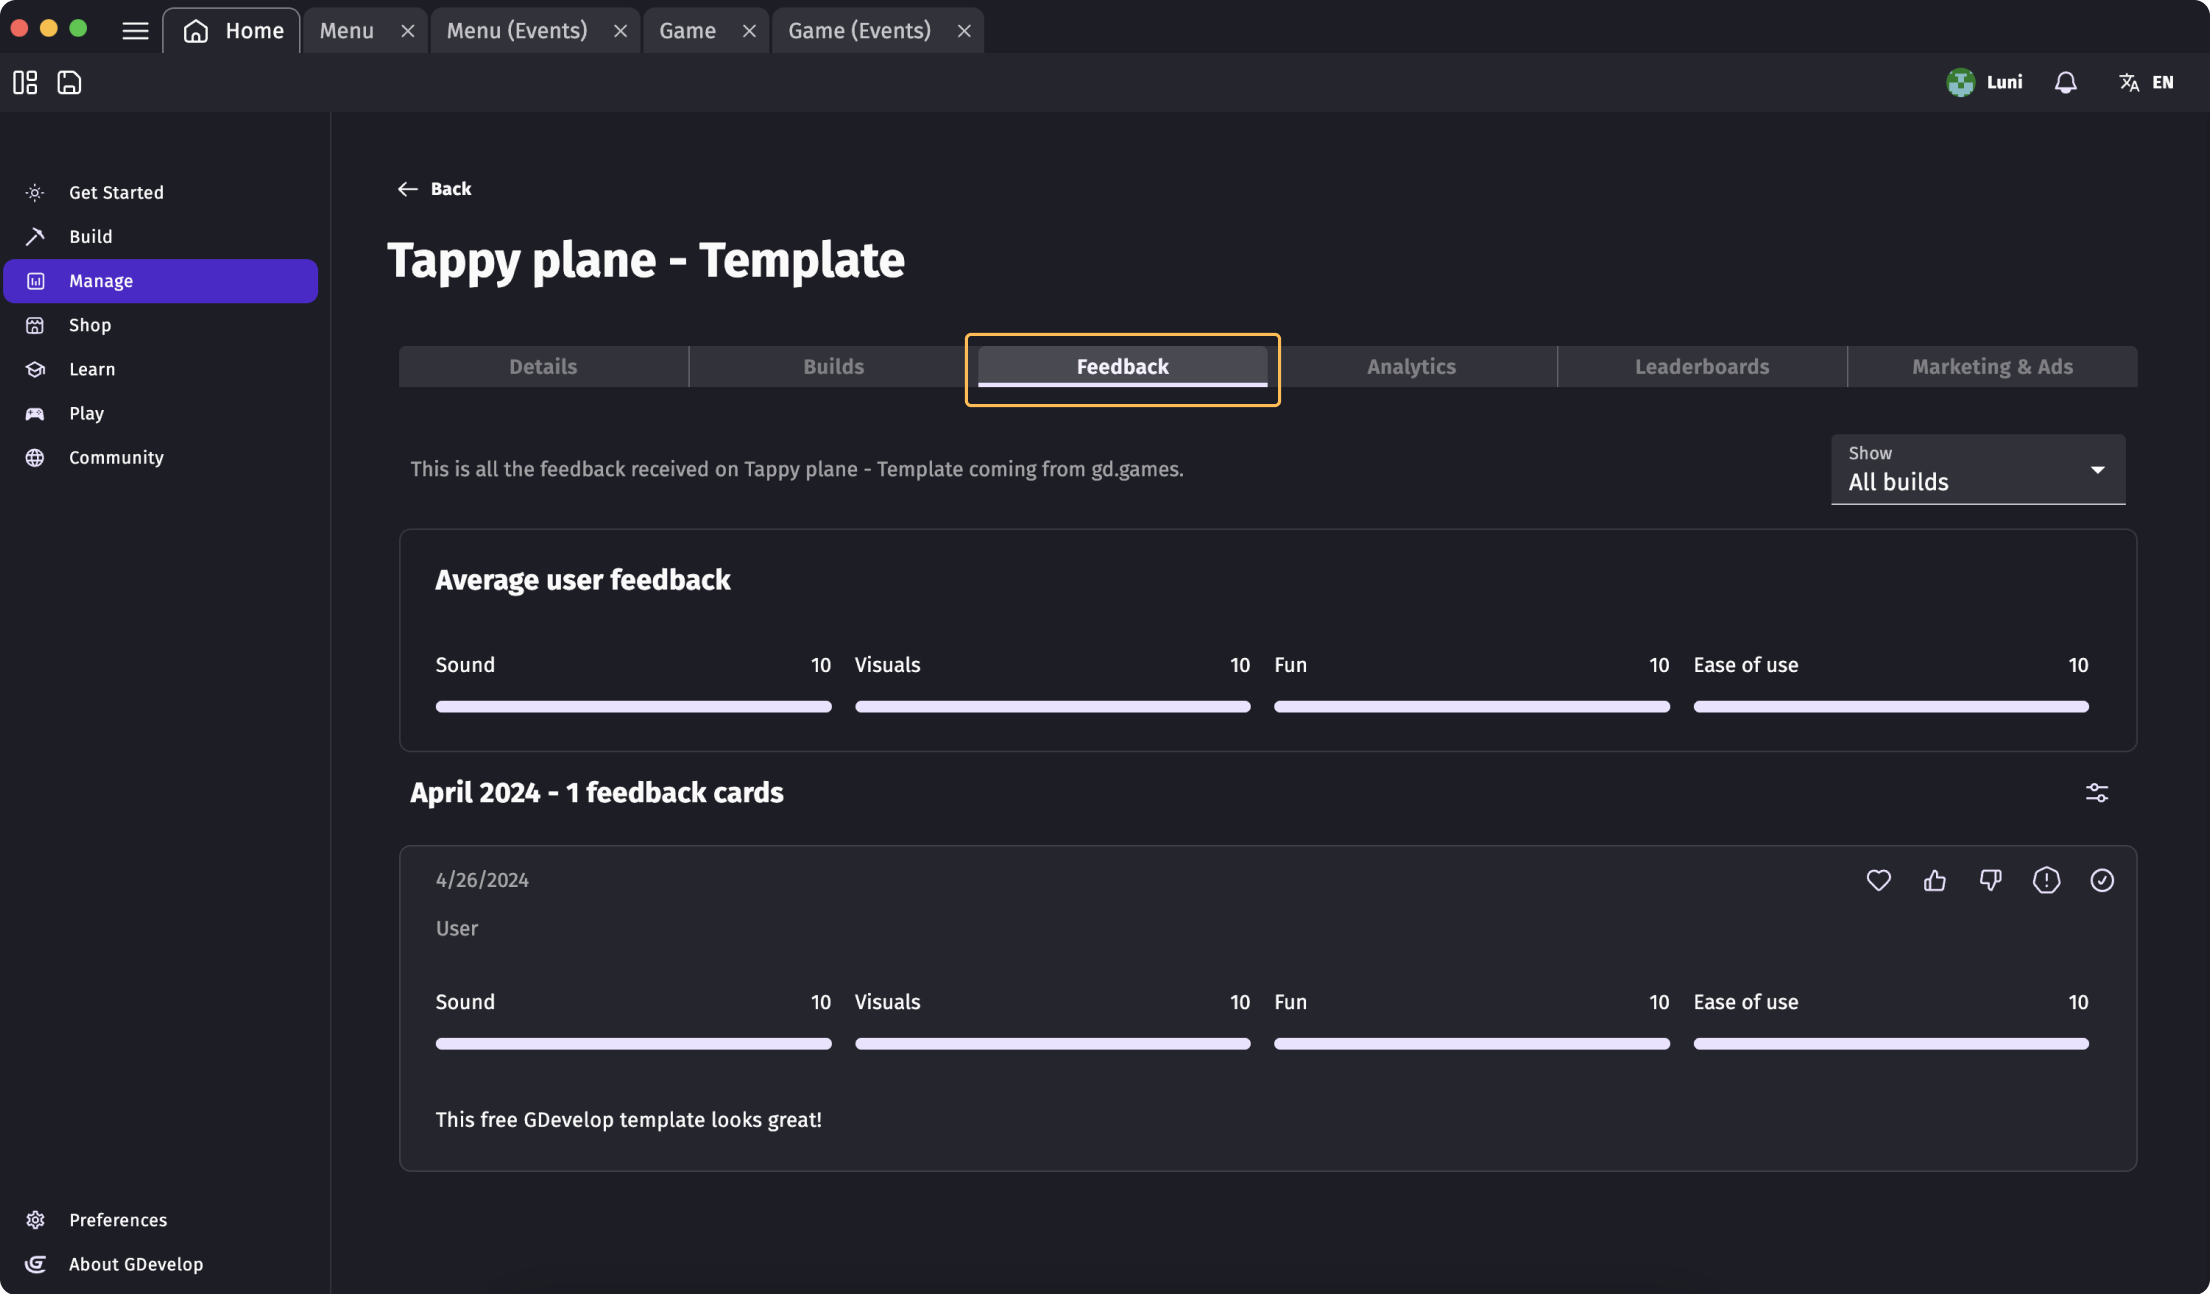Mark feedback with the heart icon
2210x1295 pixels.
[x=1878, y=880]
